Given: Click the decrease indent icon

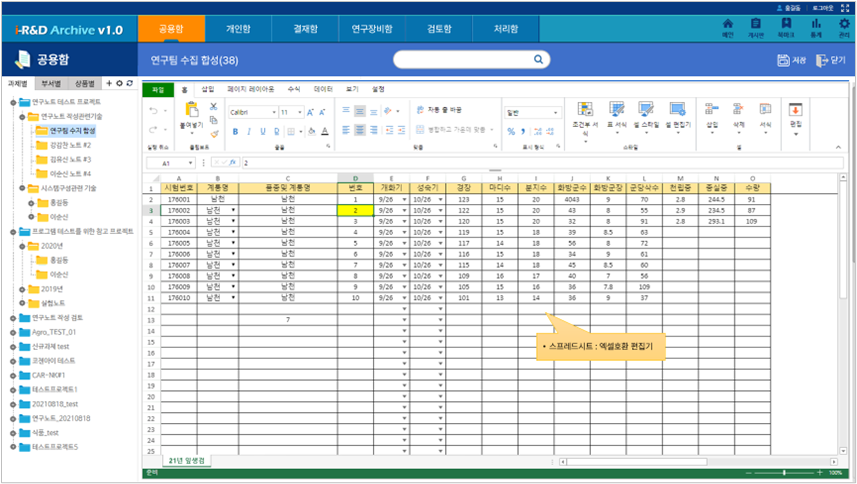Looking at the screenshot, I should (x=389, y=130).
